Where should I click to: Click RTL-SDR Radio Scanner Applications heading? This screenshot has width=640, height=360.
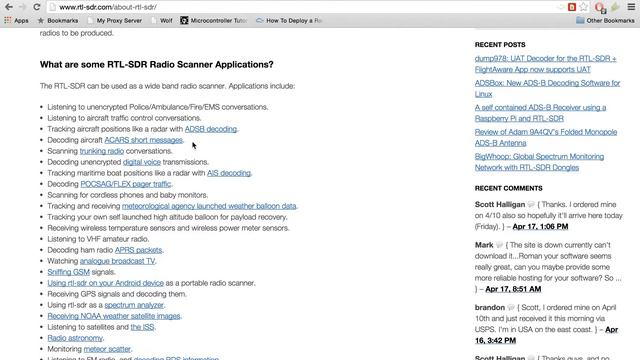(x=157, y=64)
